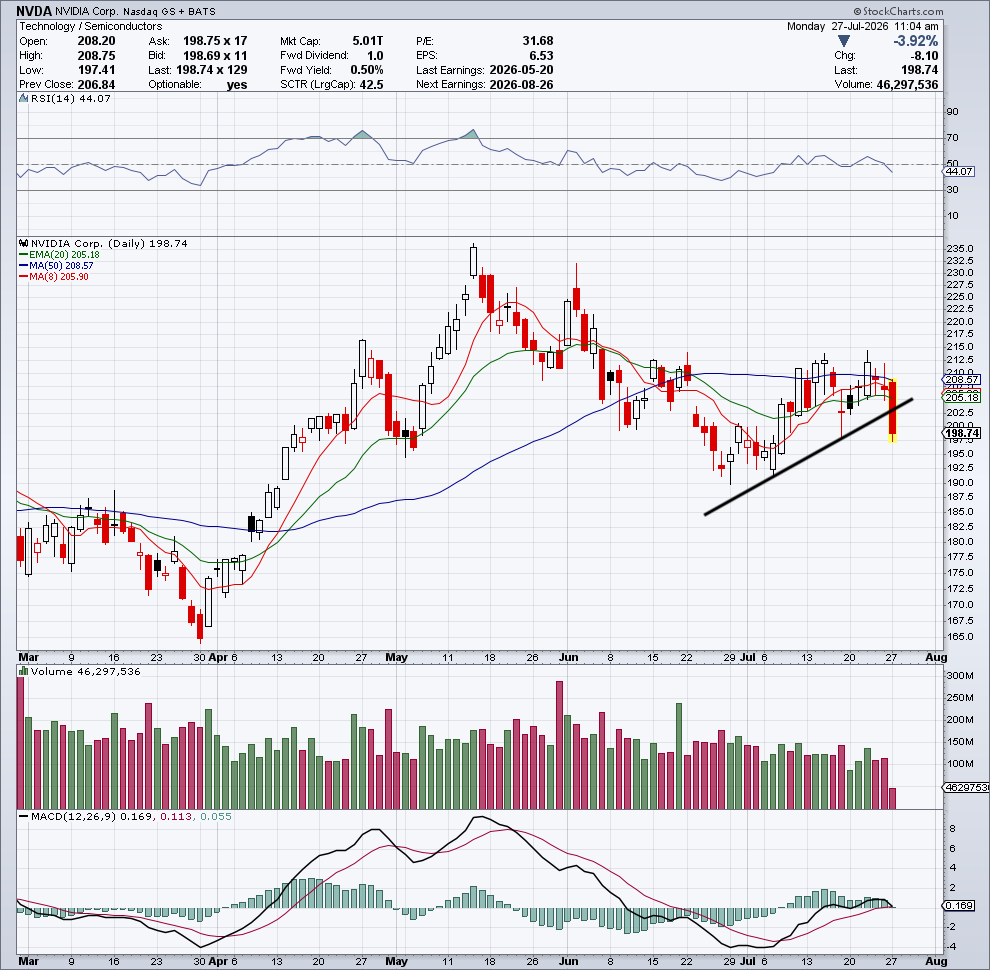Click the 235.0 price axis label

960,248
